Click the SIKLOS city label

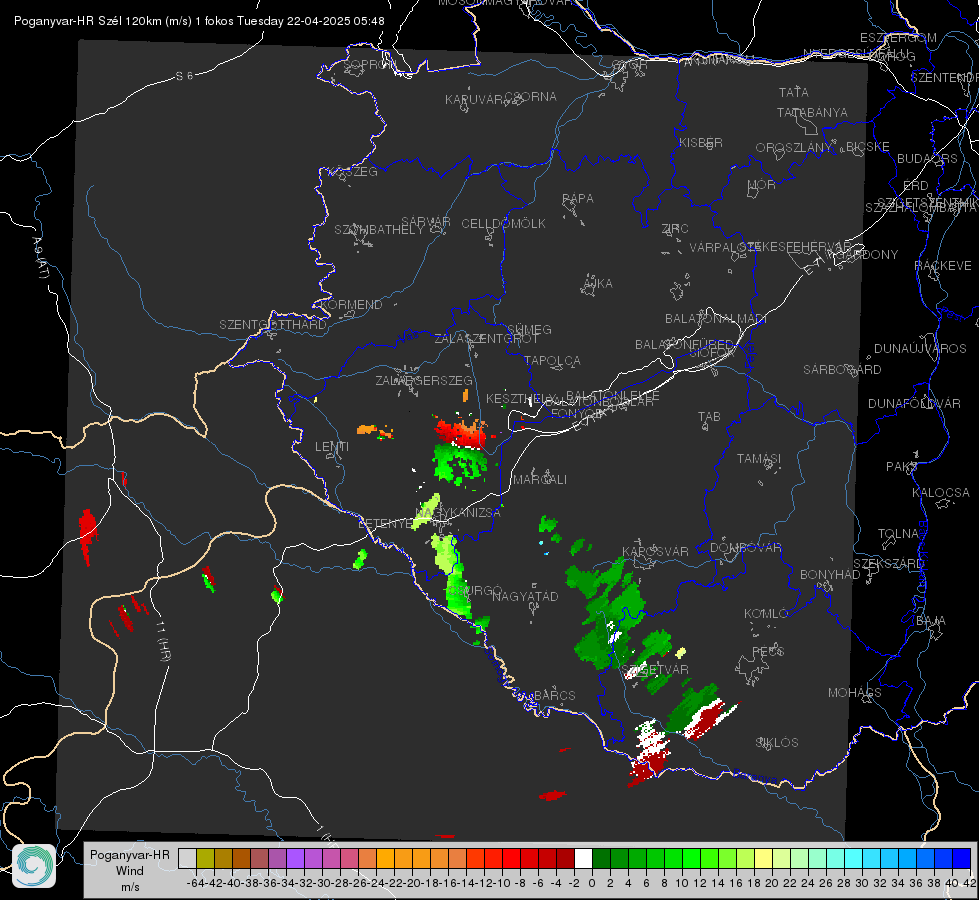(777, 743)
